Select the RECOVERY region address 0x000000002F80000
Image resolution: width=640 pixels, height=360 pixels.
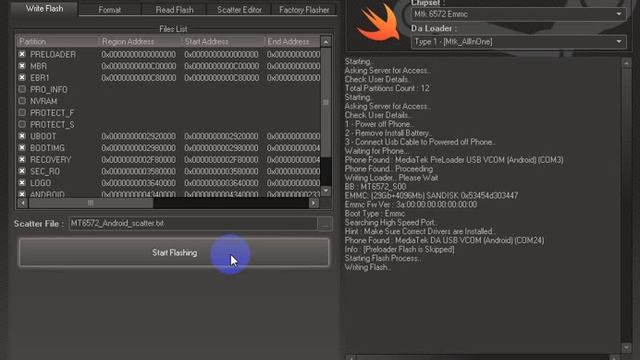tap(138, 160)
